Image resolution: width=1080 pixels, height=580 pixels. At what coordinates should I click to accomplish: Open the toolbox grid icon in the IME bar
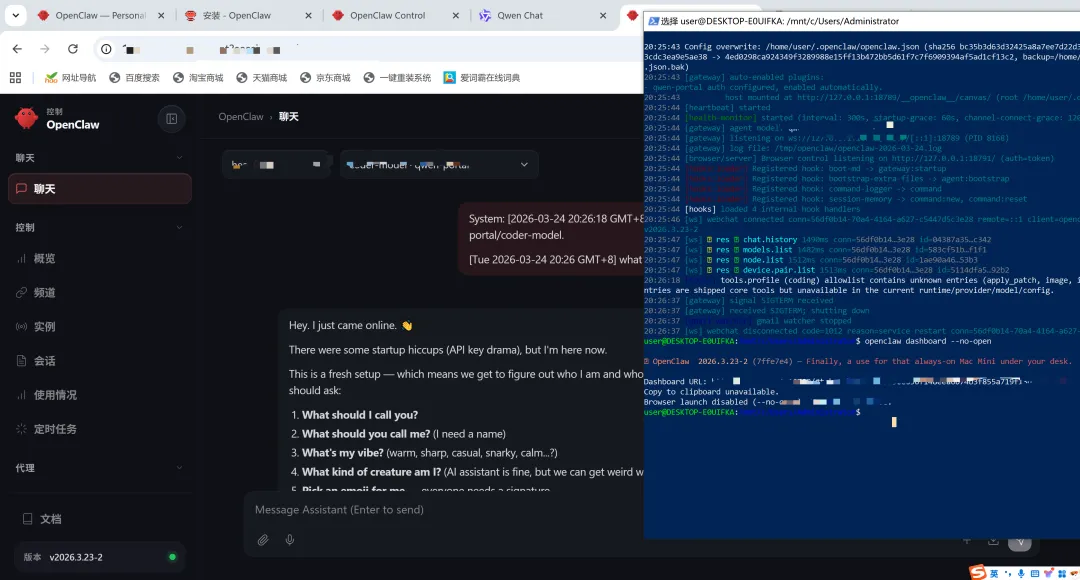(1062, 573)
